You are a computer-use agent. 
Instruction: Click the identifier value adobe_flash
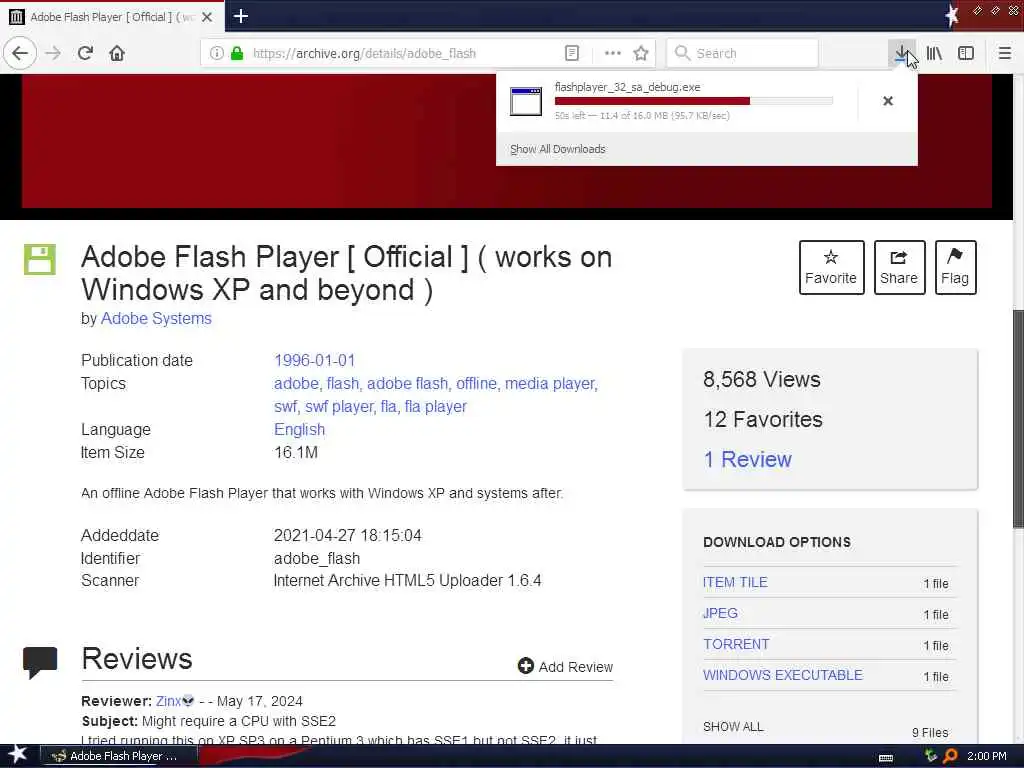pyautogui.click(x=317, y=558)
